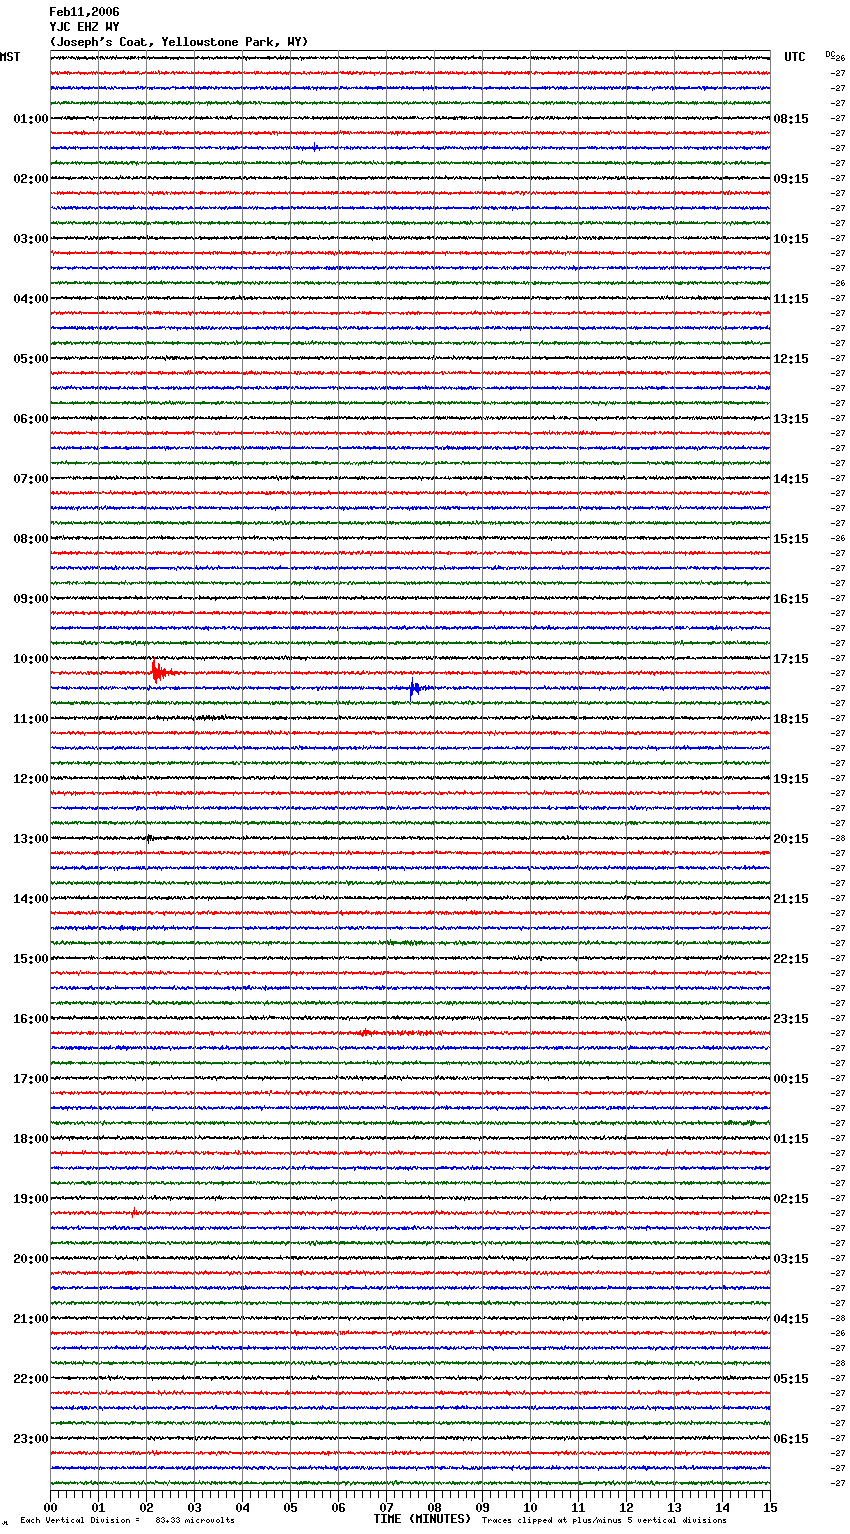The width and height of the screenshot is (850, 1534).
Task: Select the 15:00 MST hour label
Action: [30, 959]
